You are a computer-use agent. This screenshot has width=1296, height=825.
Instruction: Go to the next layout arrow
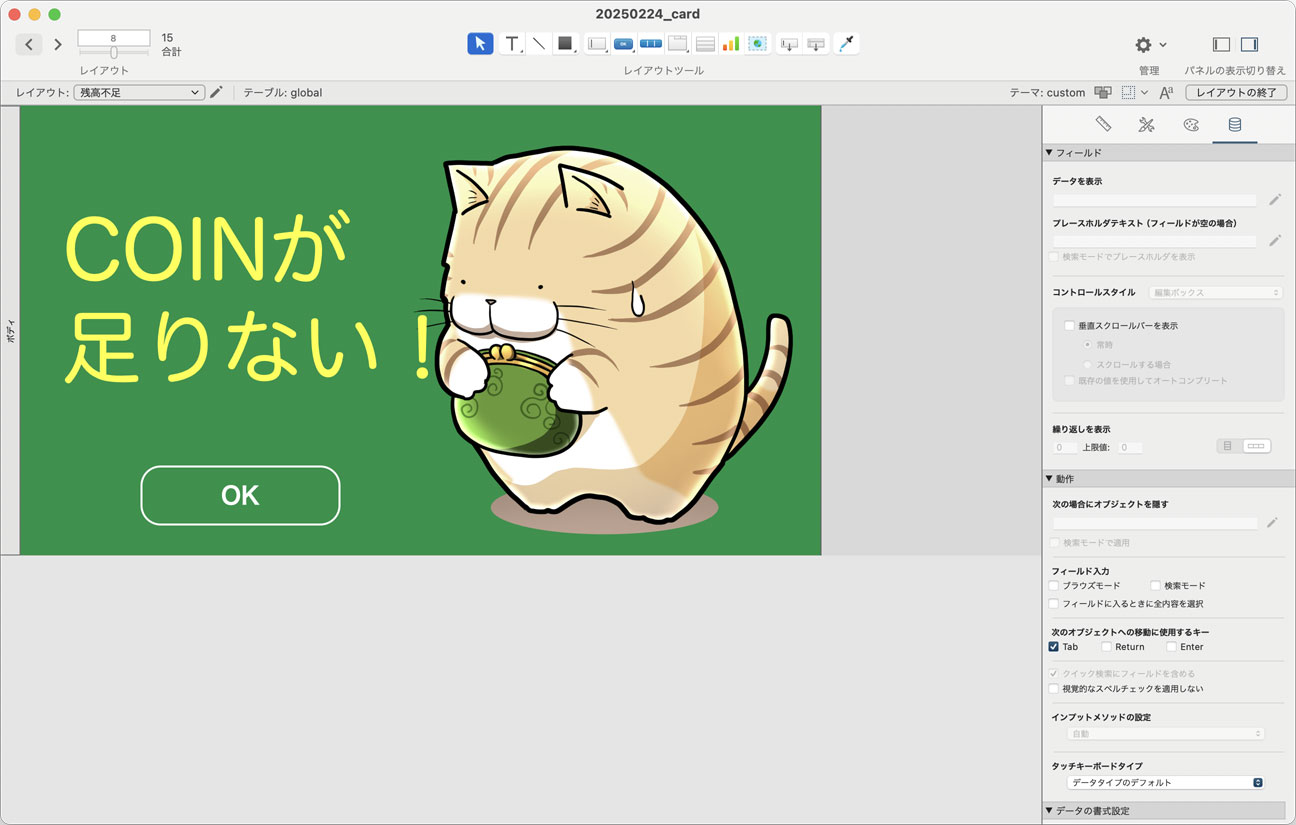coord(58,44)
